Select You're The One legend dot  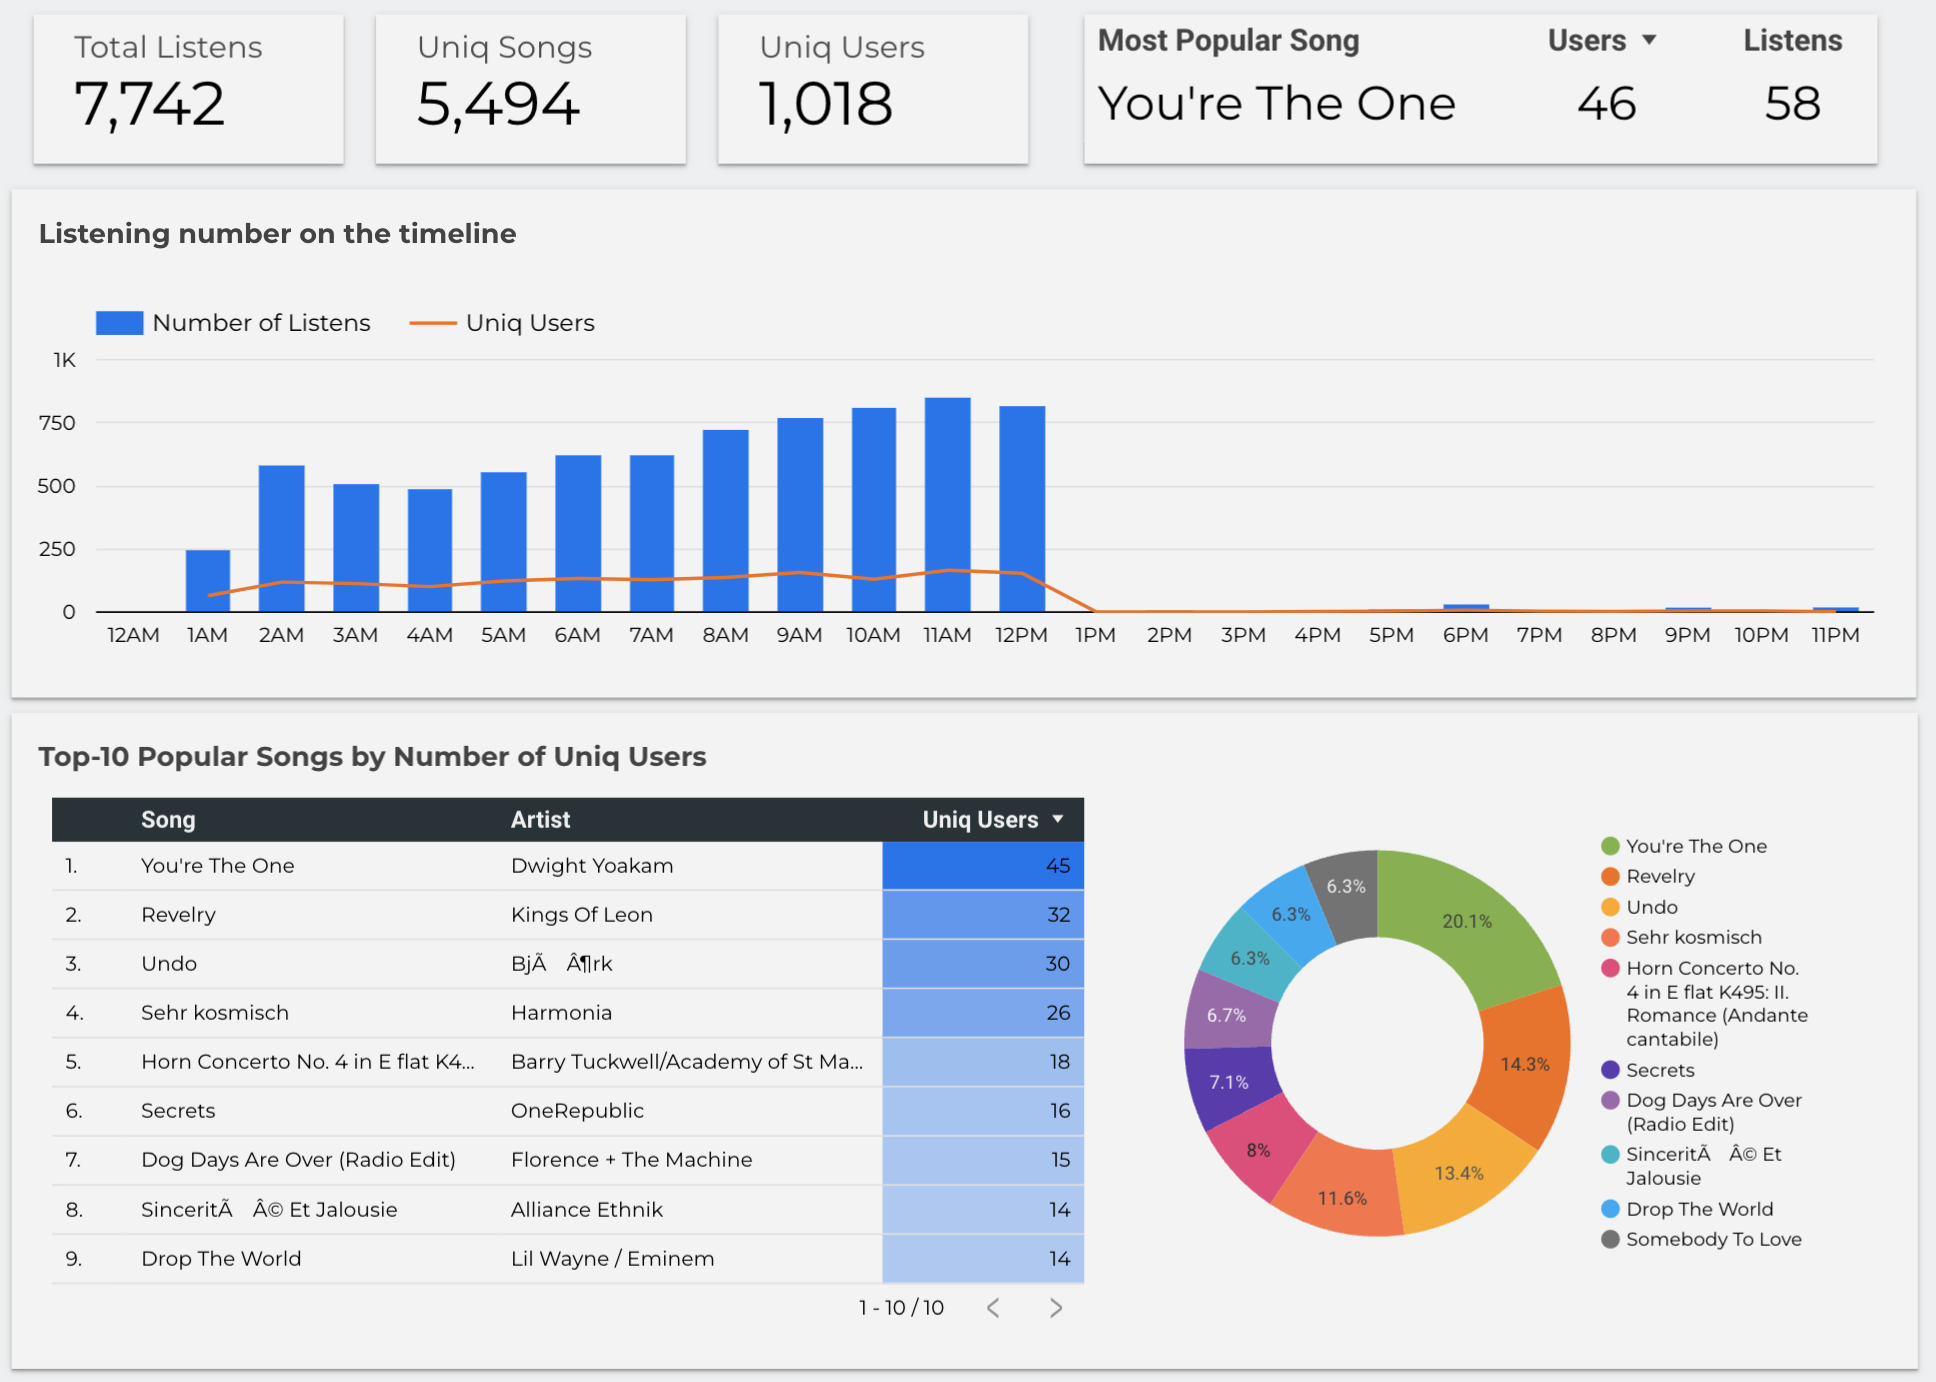pyautogui.click(x=1610, y=846)
